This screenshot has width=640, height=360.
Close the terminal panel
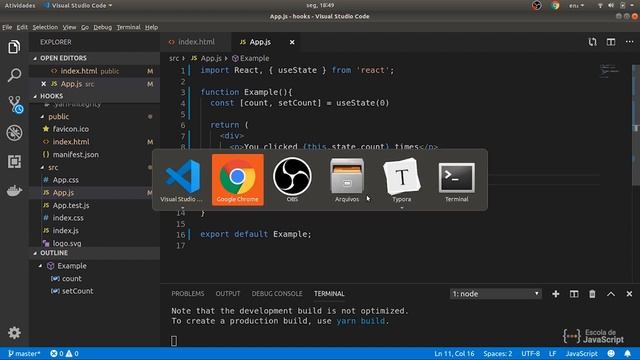click(629, 294)
